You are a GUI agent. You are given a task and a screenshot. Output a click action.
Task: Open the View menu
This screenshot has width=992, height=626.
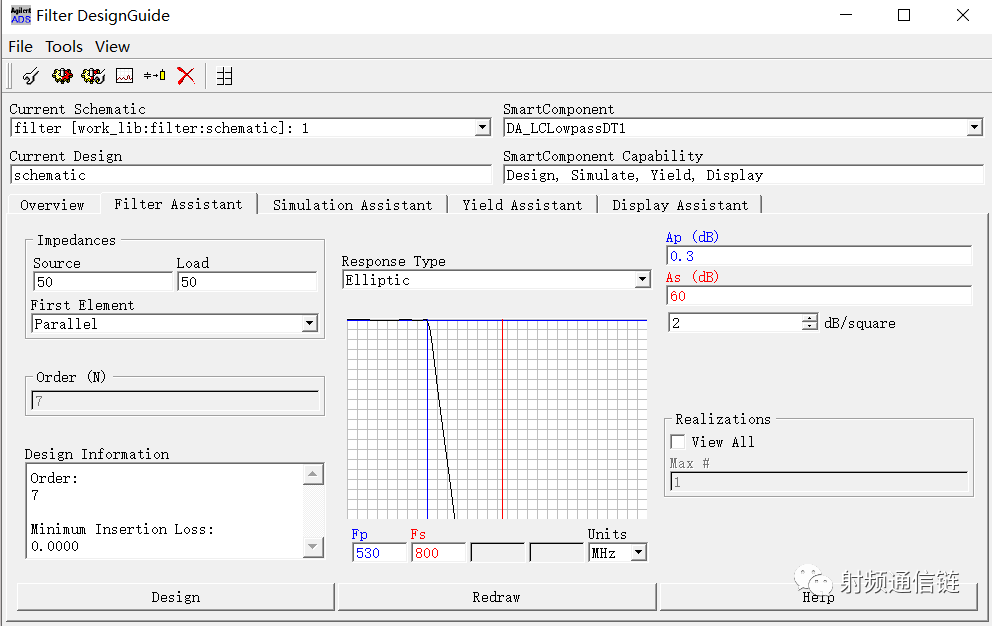[x=113, y=47]
